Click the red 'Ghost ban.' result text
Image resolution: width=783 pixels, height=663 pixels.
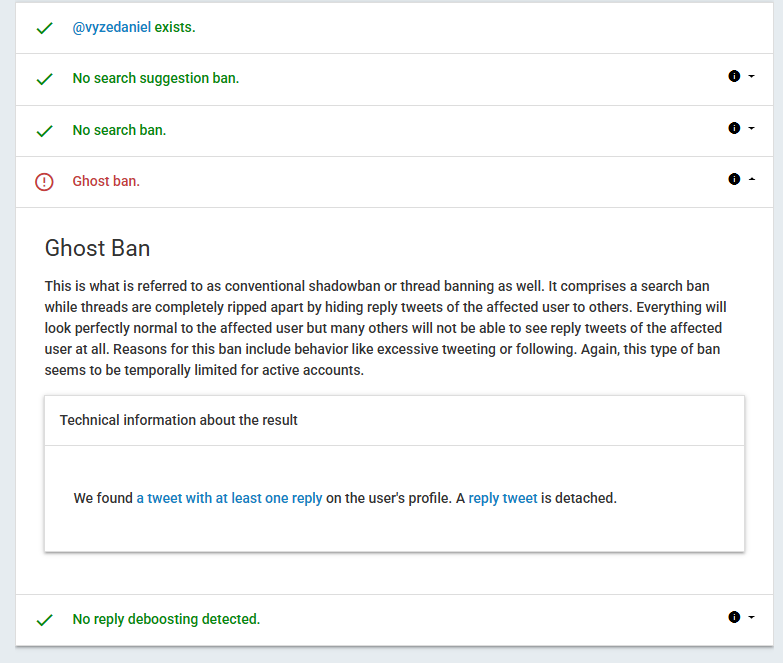[x=106, y=181]
